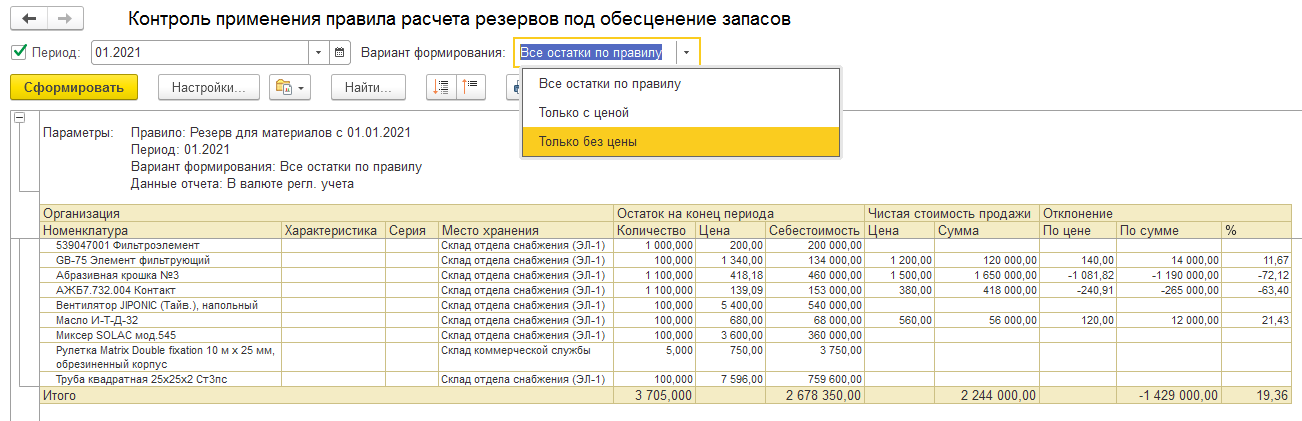Choose 'Только с ценой' option
The image size is (1302, 421).
tap(583, 113)
